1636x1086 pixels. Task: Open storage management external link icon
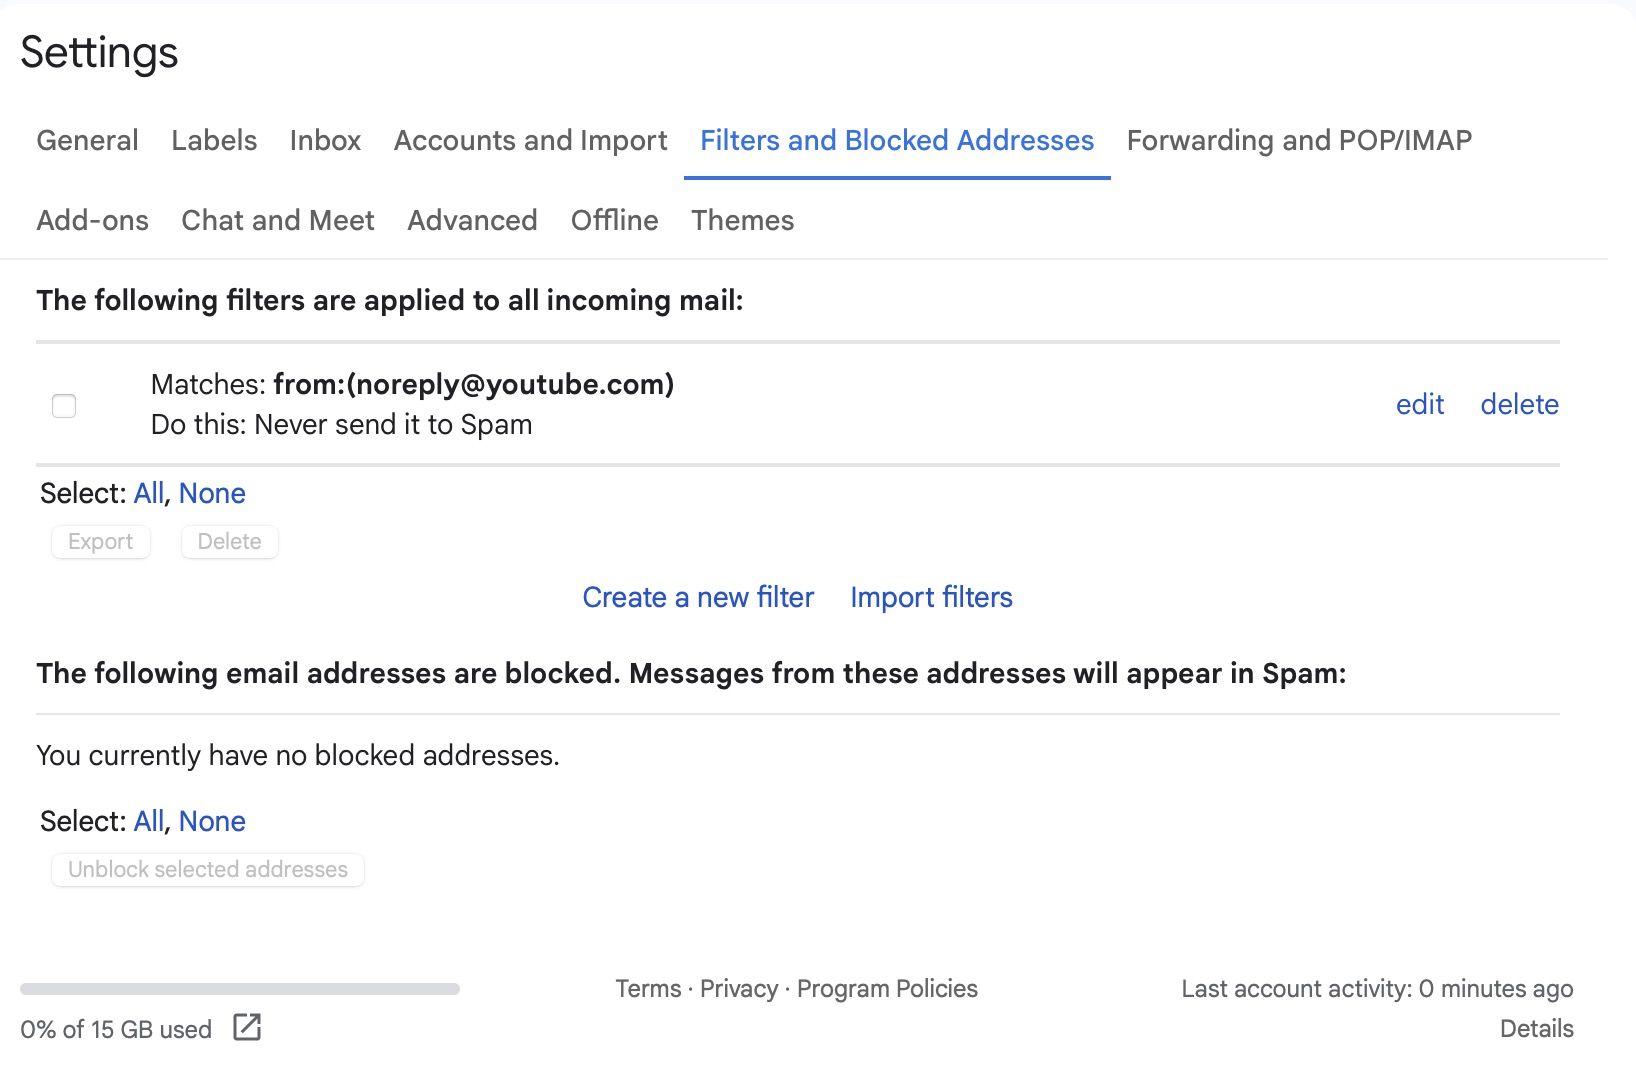tap(246, 1027)
